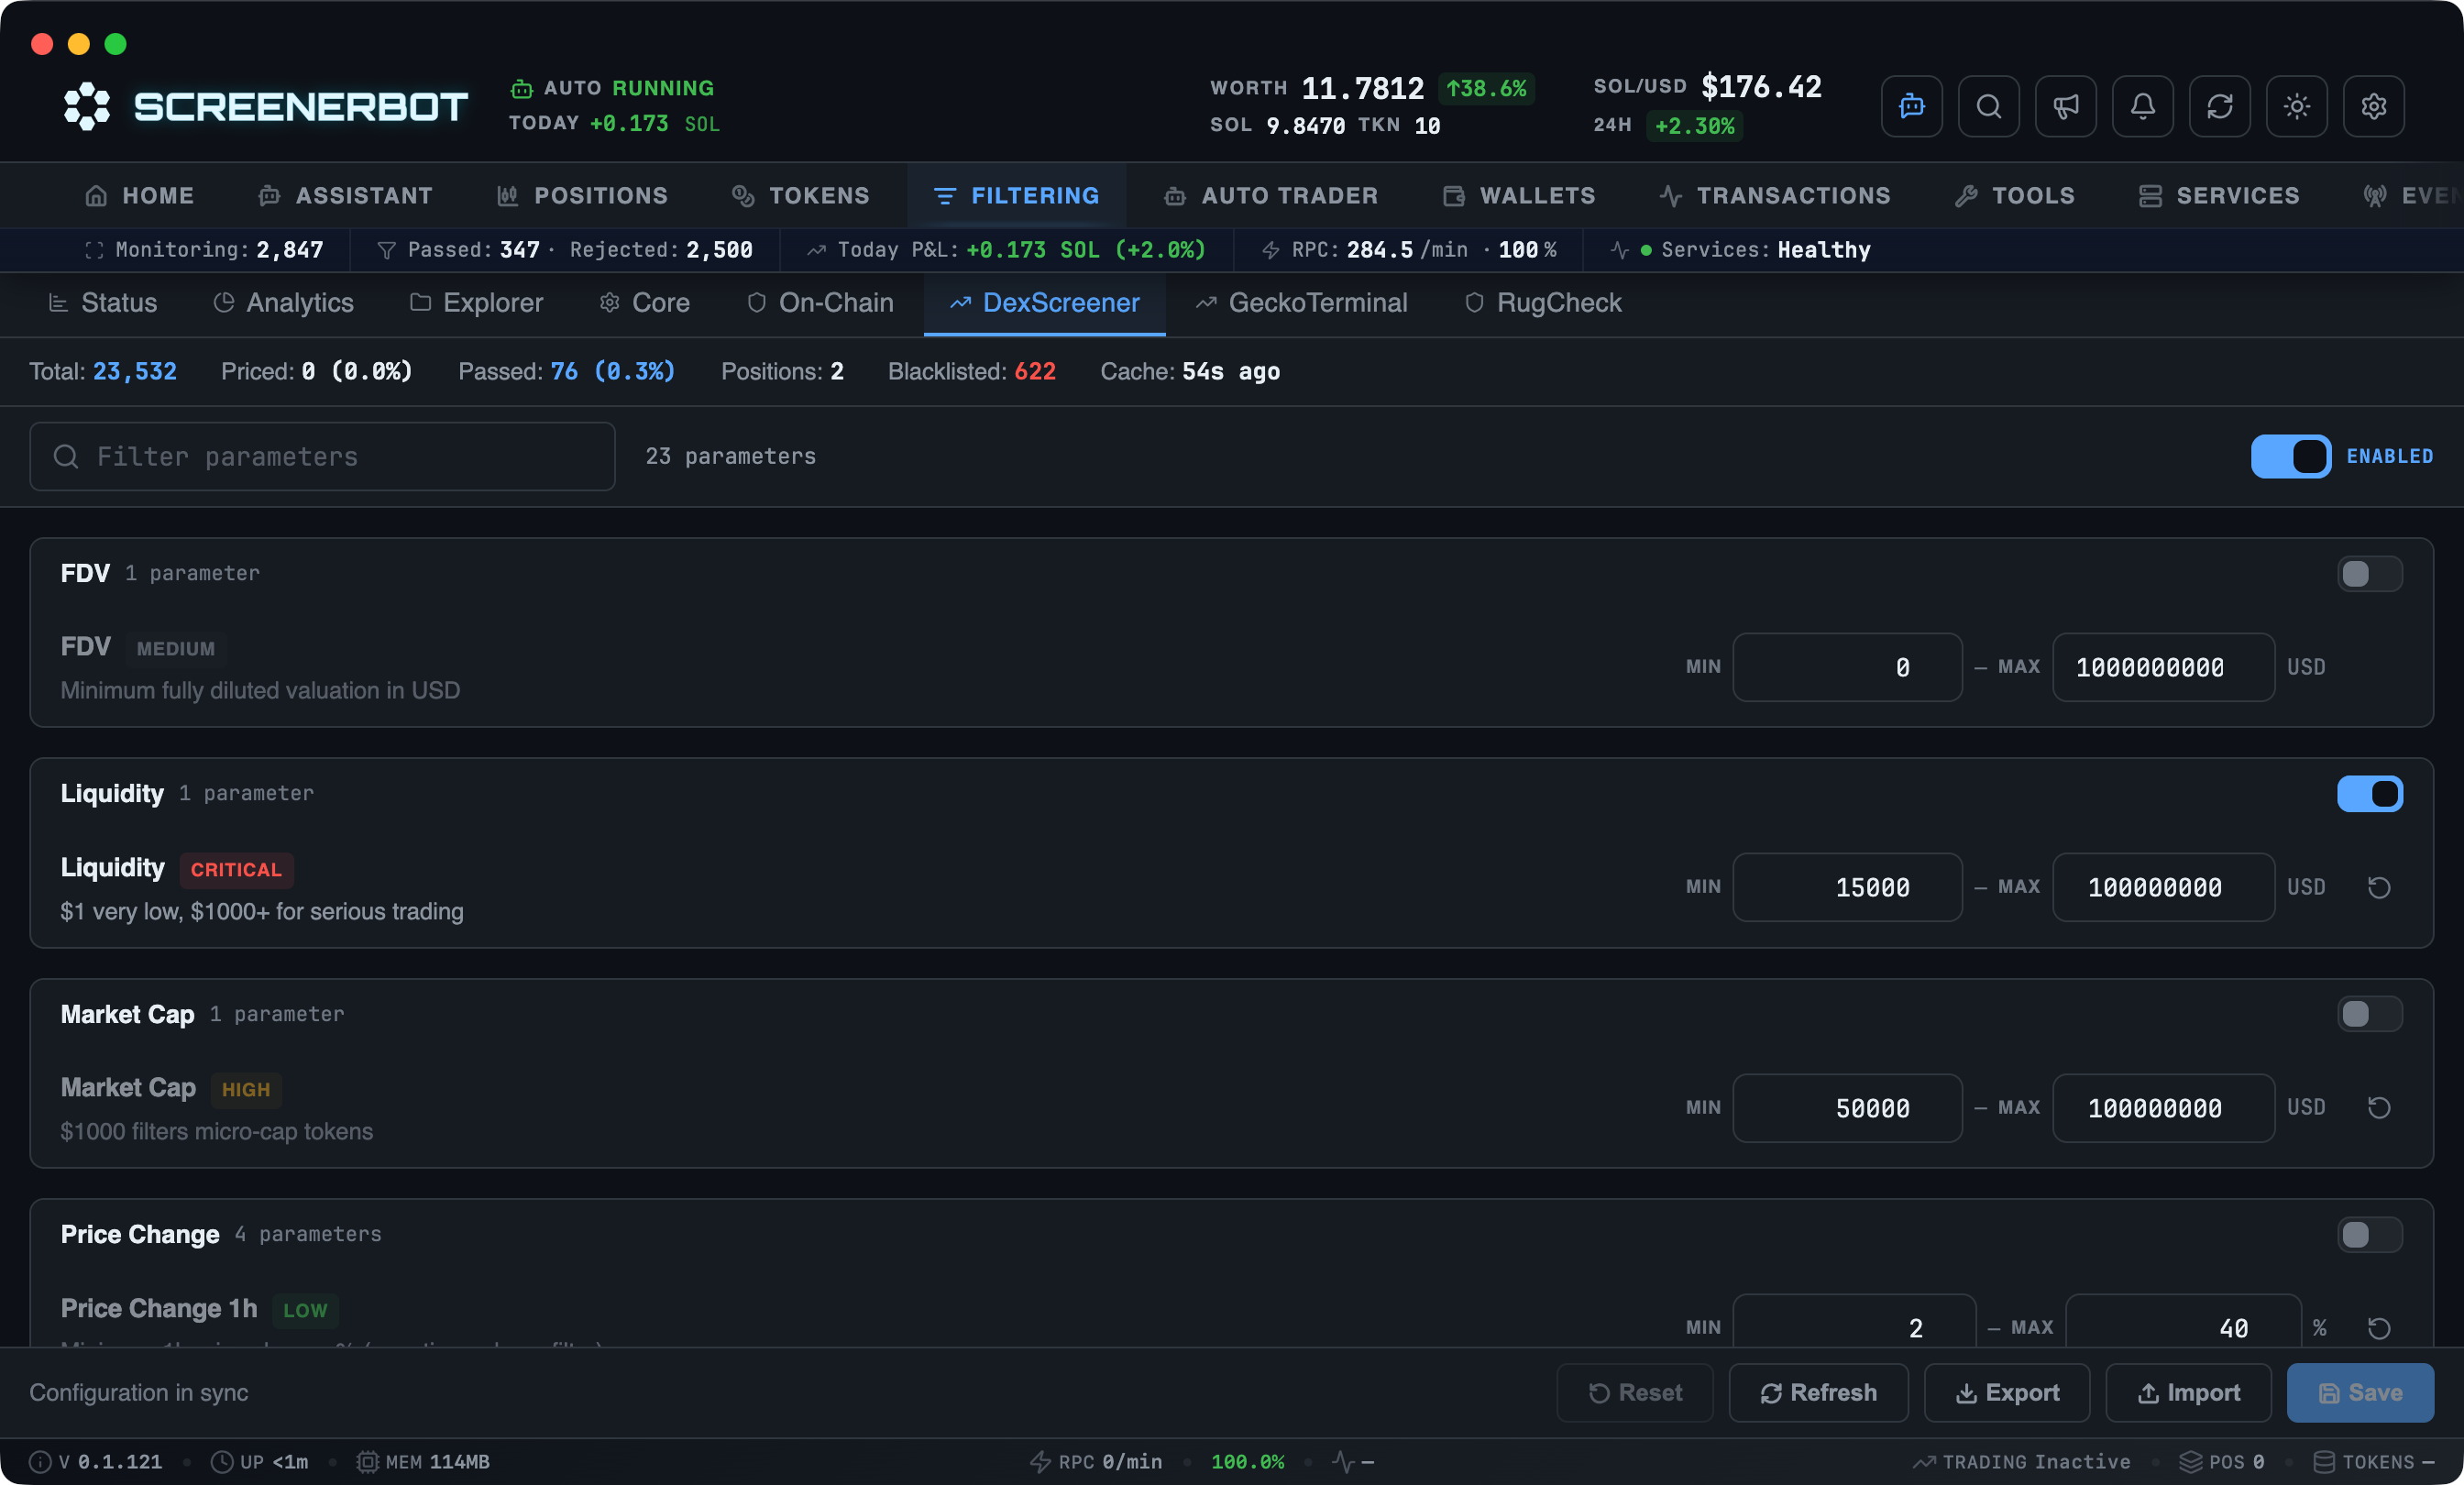Reset Market Cap parameter with undo icon

point(2379,1107)
